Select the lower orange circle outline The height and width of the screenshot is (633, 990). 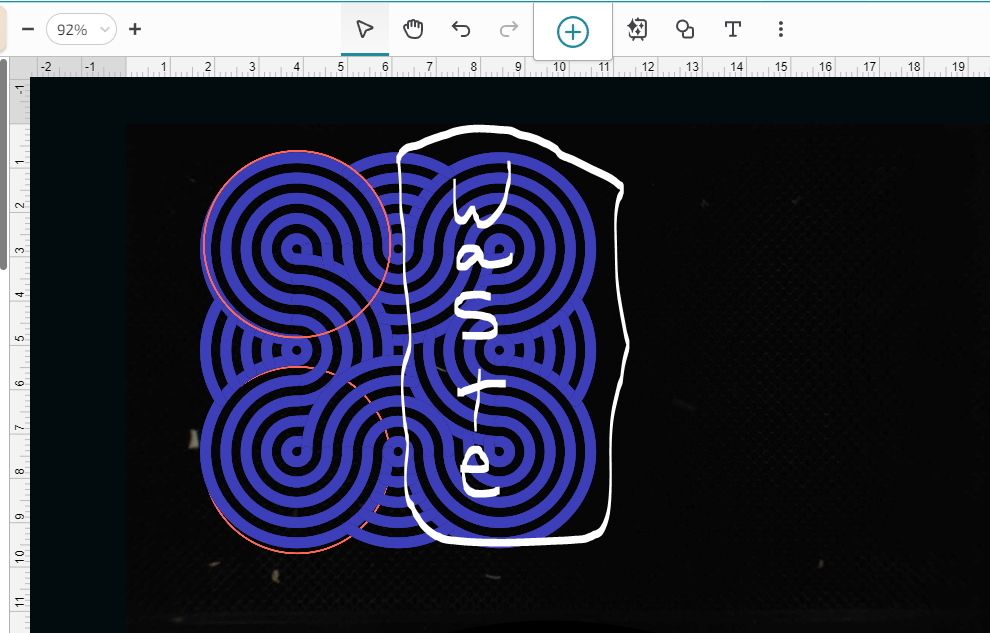(298, 551)
